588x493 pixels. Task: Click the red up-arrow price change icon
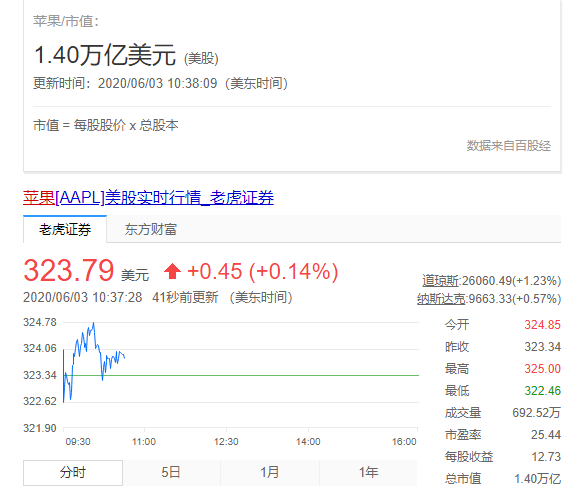[172, 271]
